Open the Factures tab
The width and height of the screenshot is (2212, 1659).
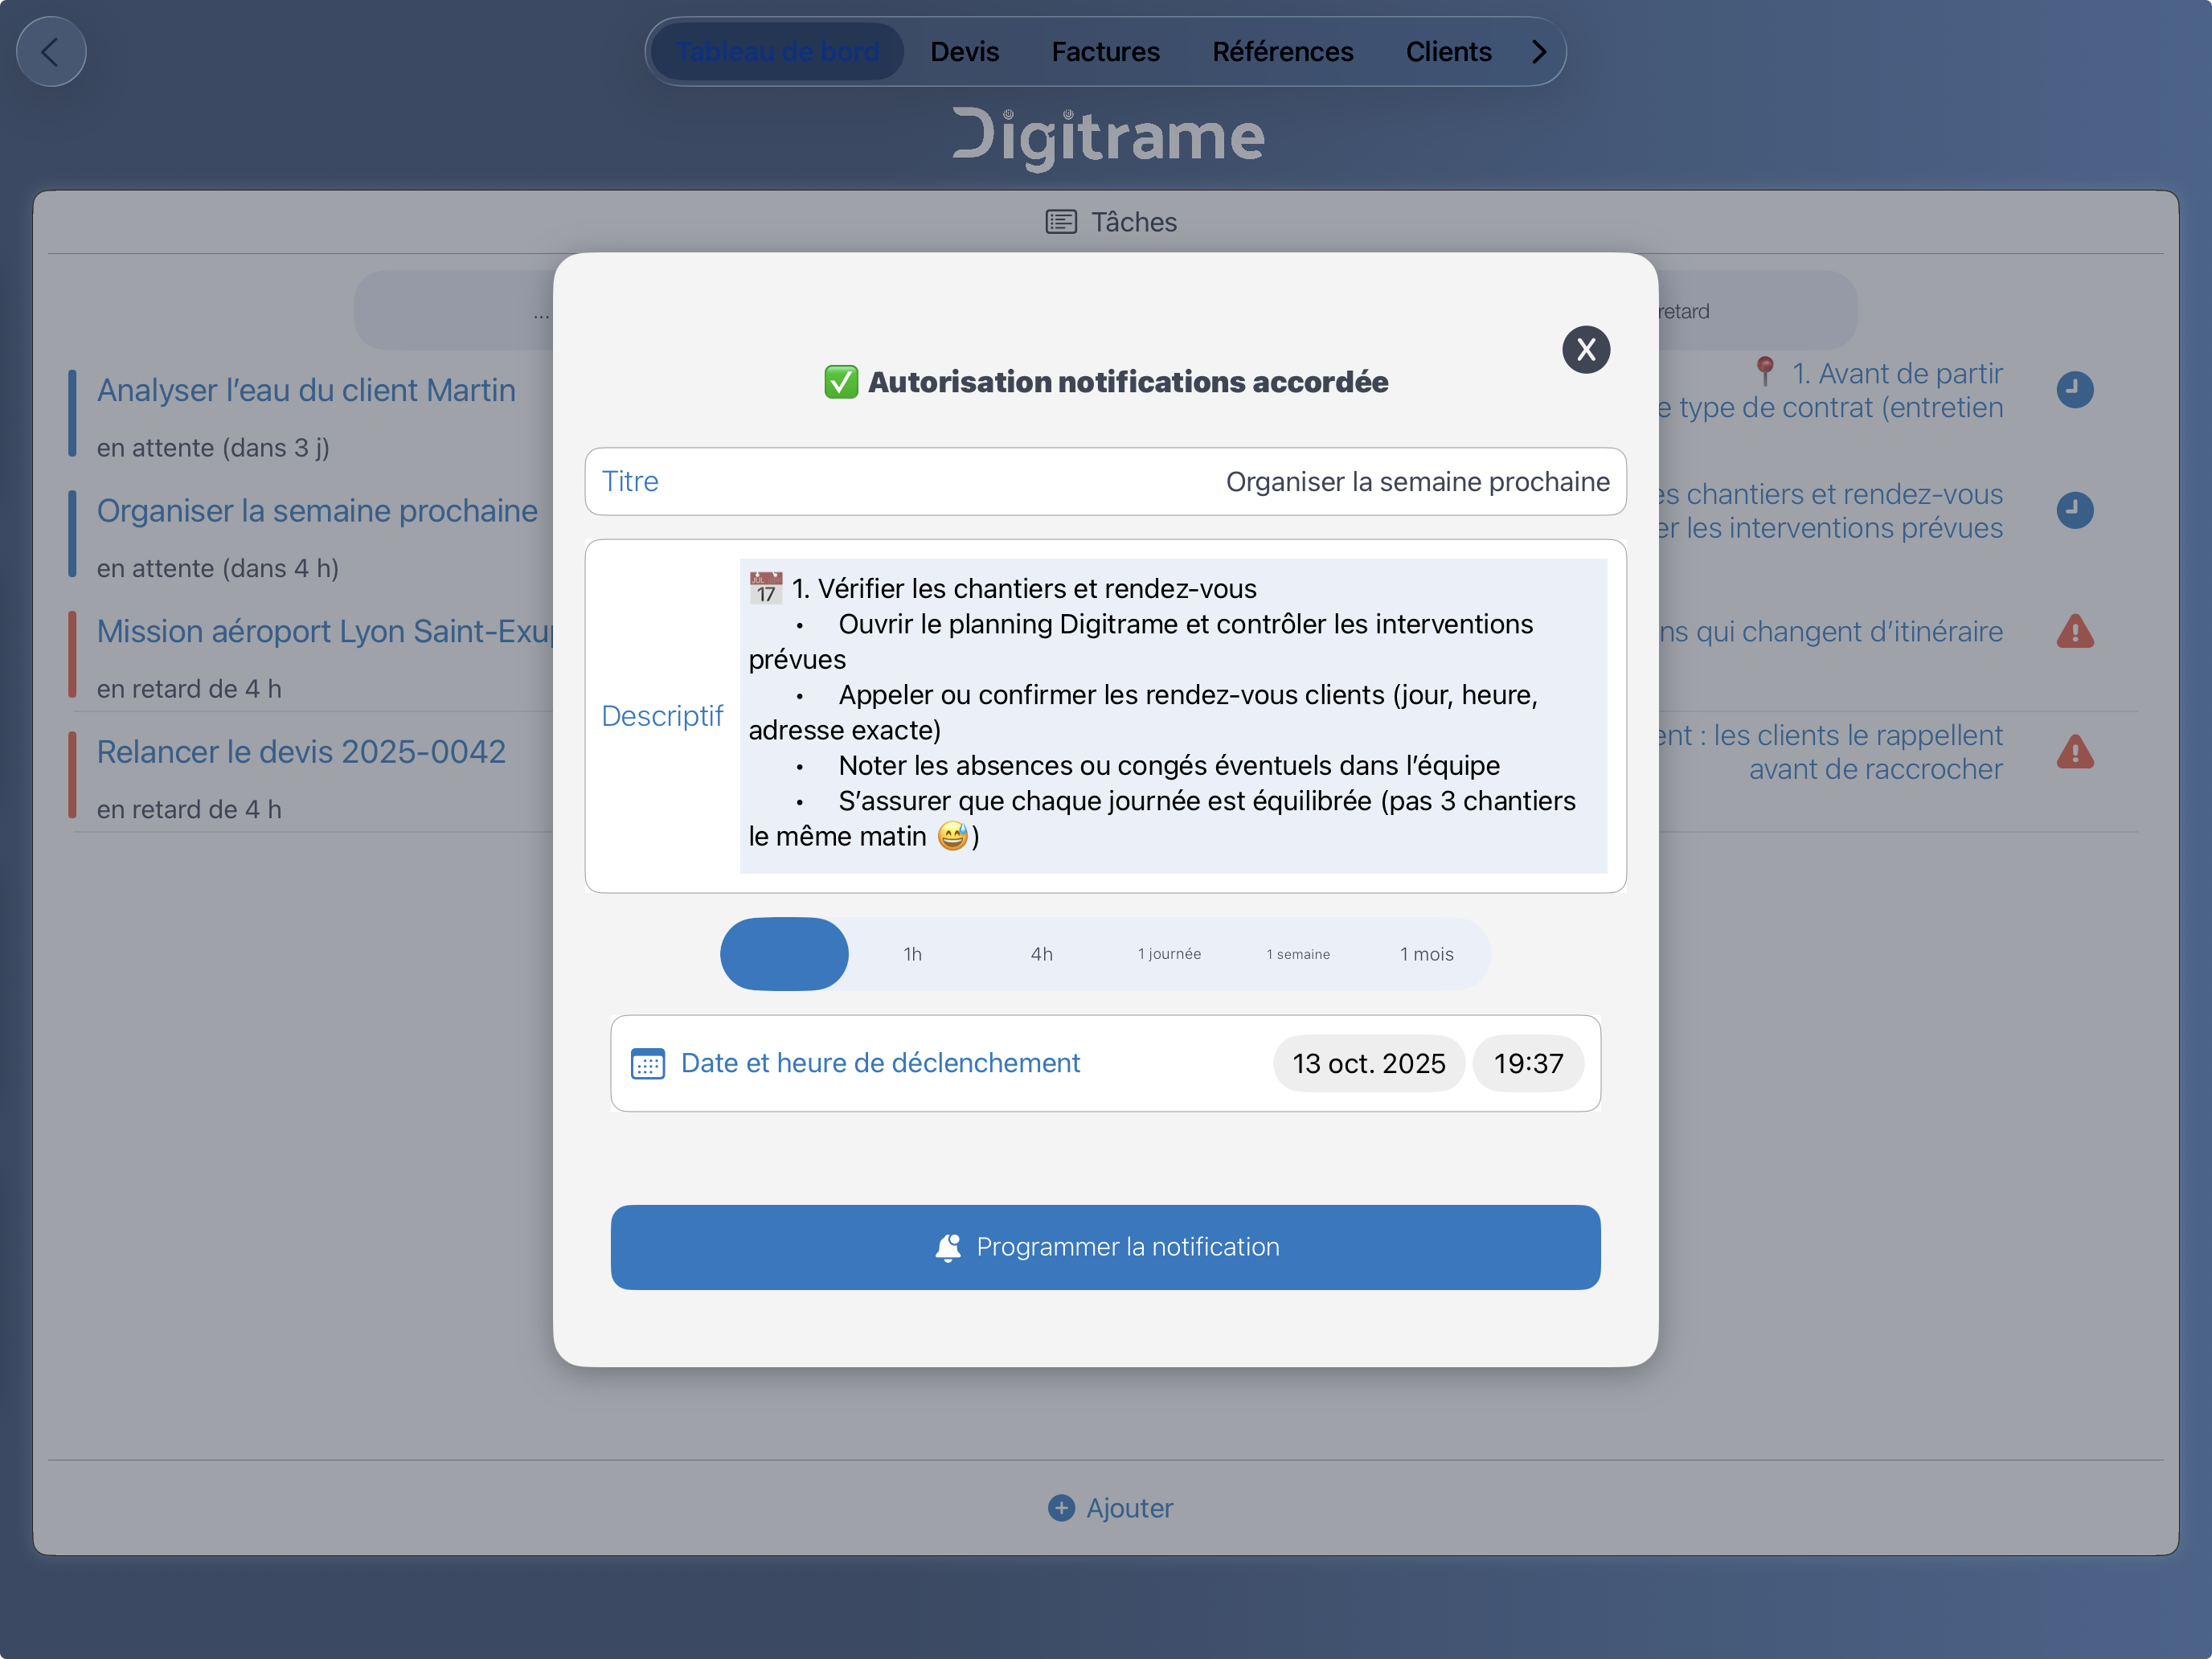[x=1105, y=52]
